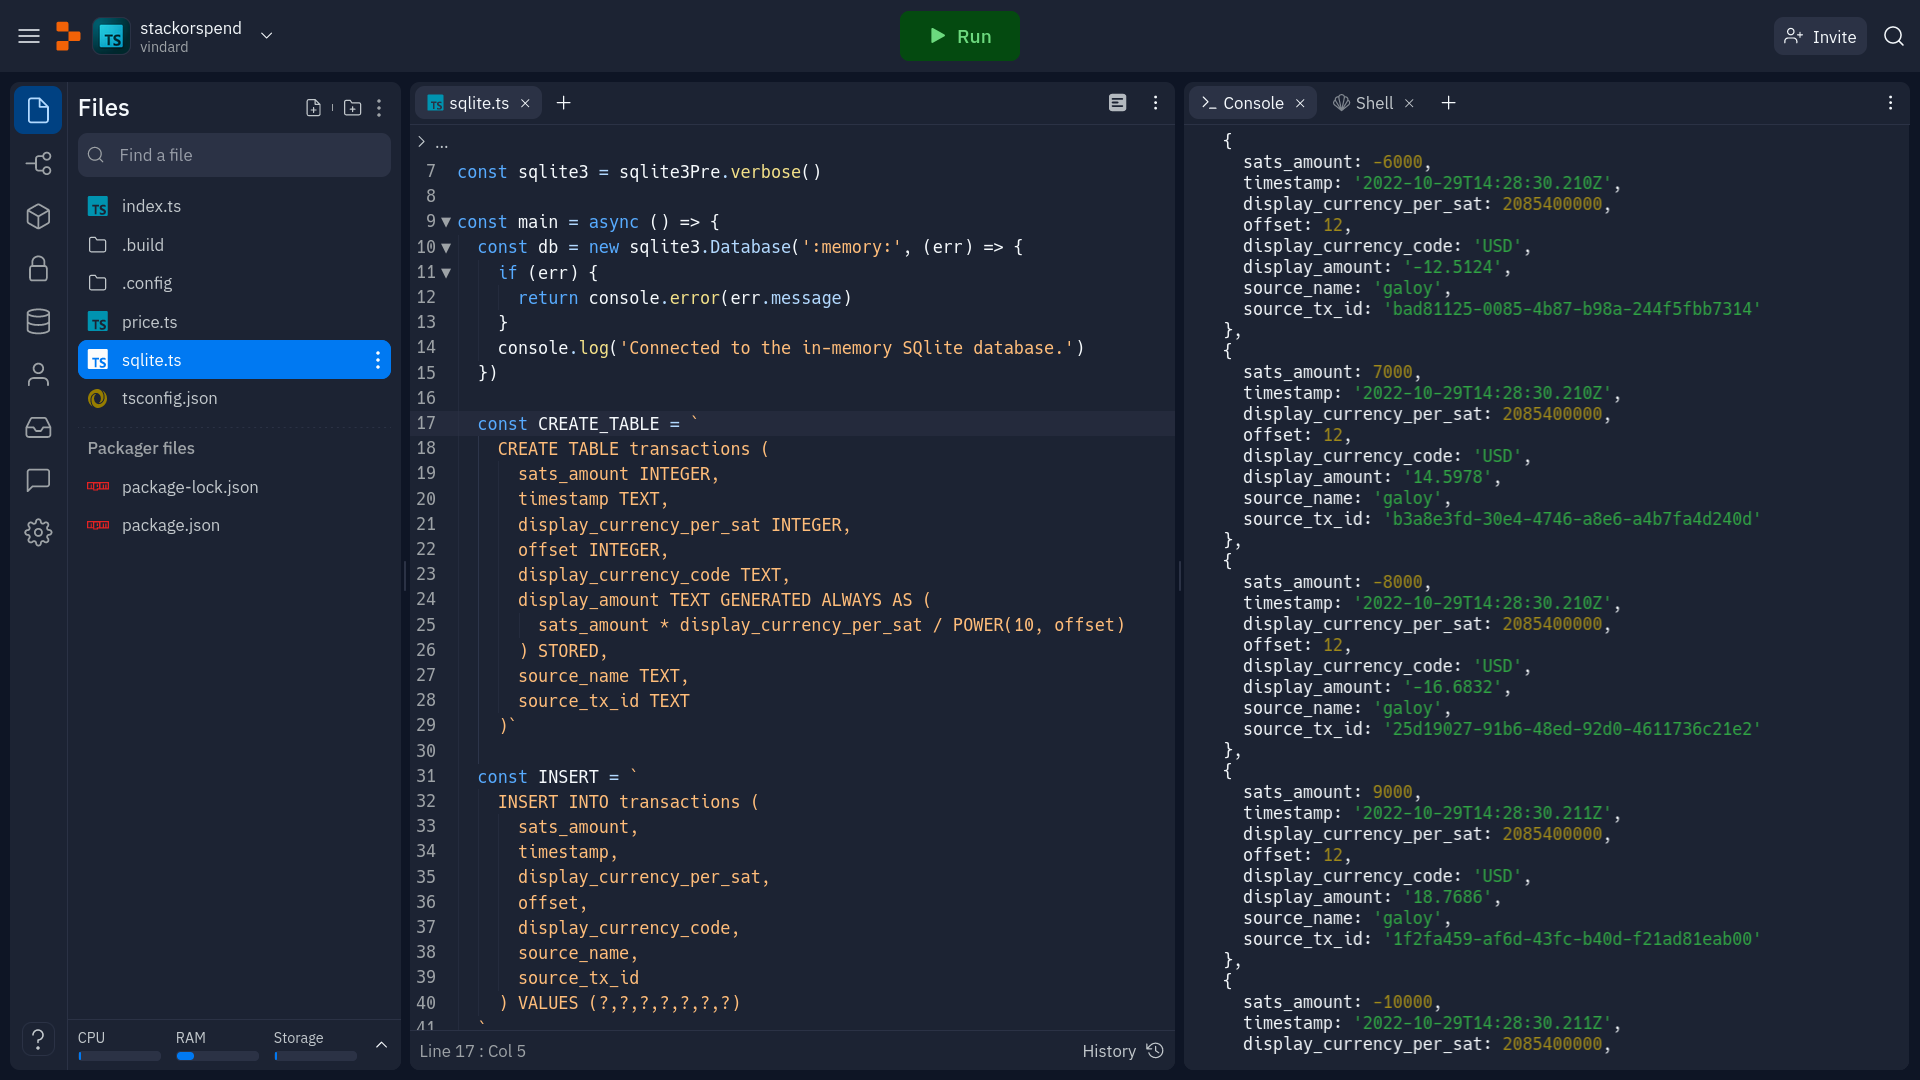
Task: Open the Packages cube icon in sidebar
Action: tap(38, 216)
